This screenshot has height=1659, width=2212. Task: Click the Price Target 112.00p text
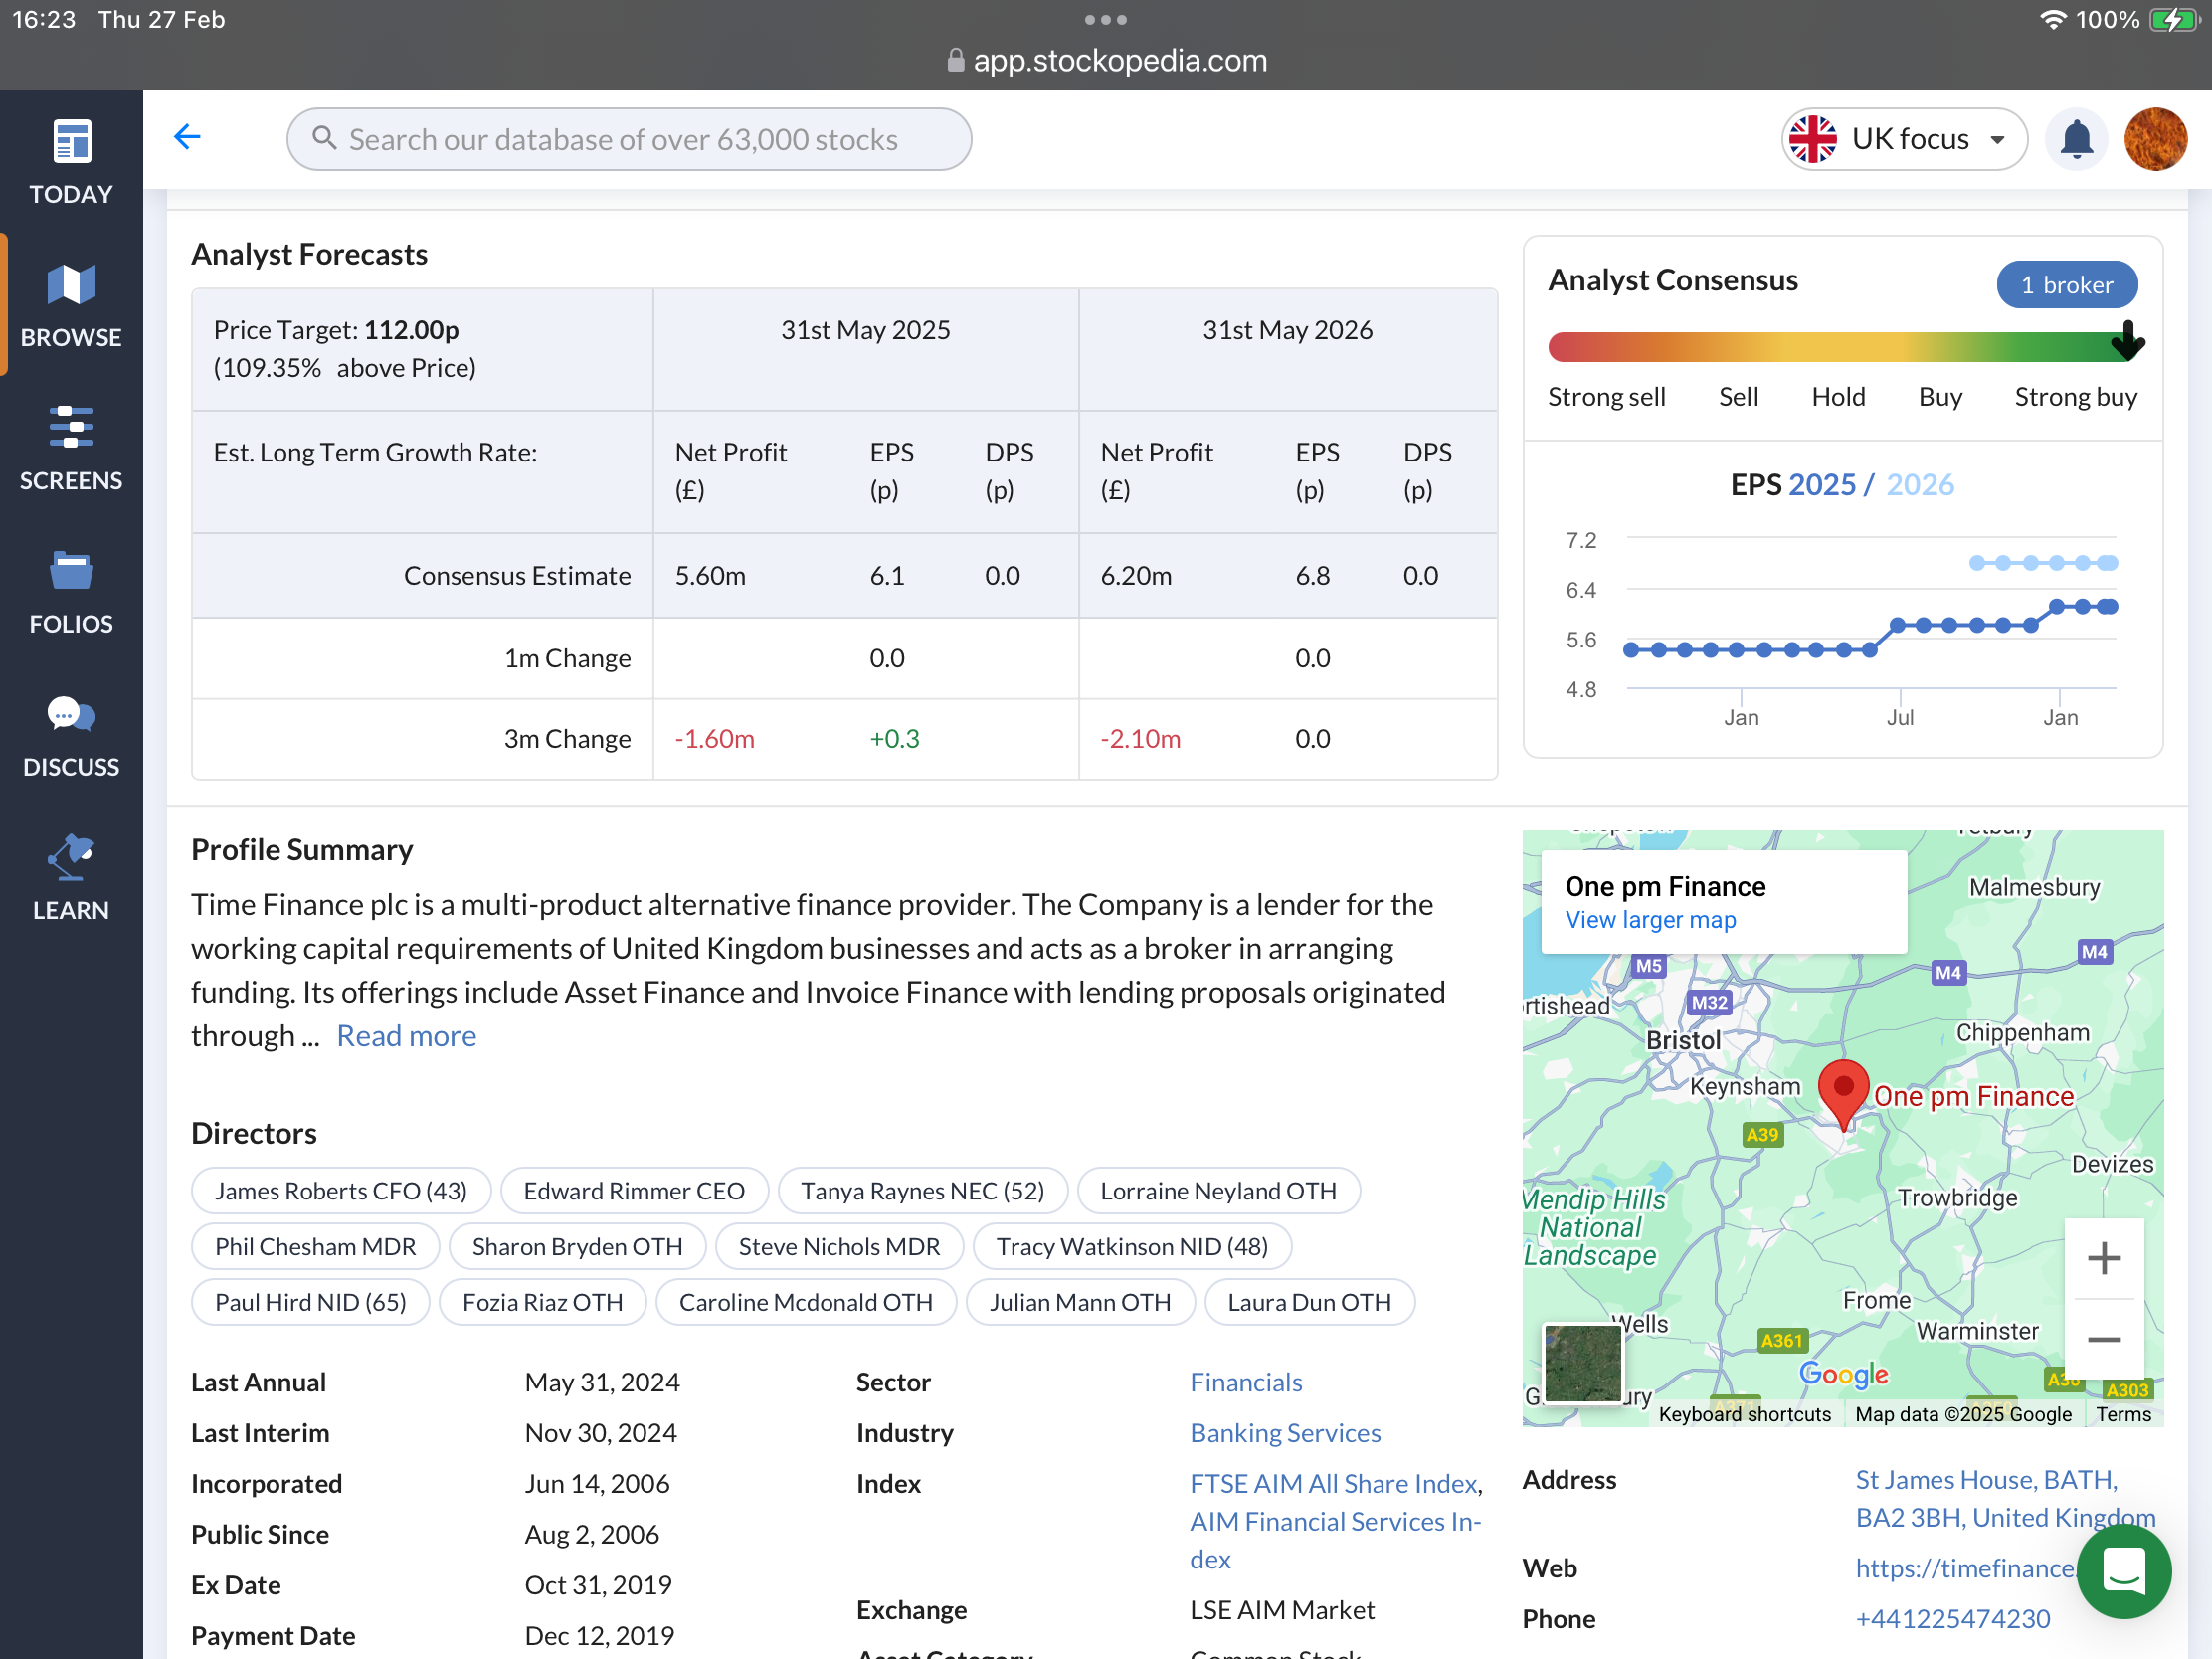(336, 331)
